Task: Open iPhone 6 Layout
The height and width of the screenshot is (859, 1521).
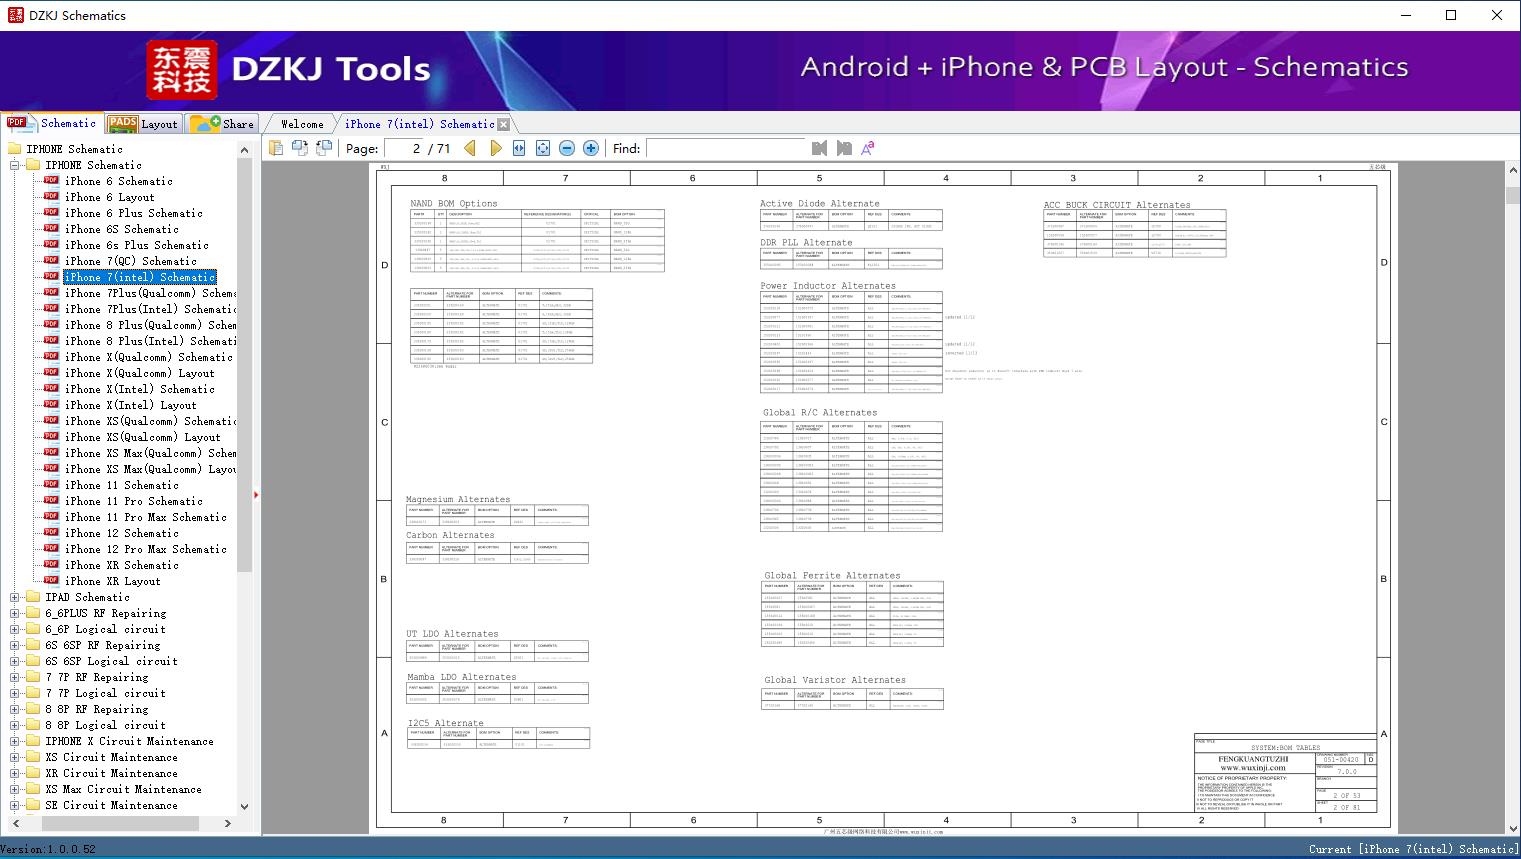Action: 110,197
